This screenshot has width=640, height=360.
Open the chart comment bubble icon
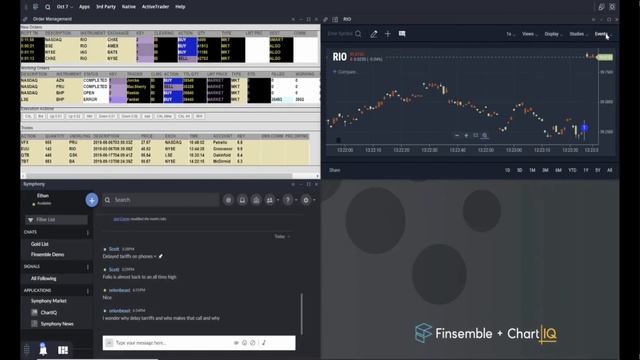(x=402, y=33)
